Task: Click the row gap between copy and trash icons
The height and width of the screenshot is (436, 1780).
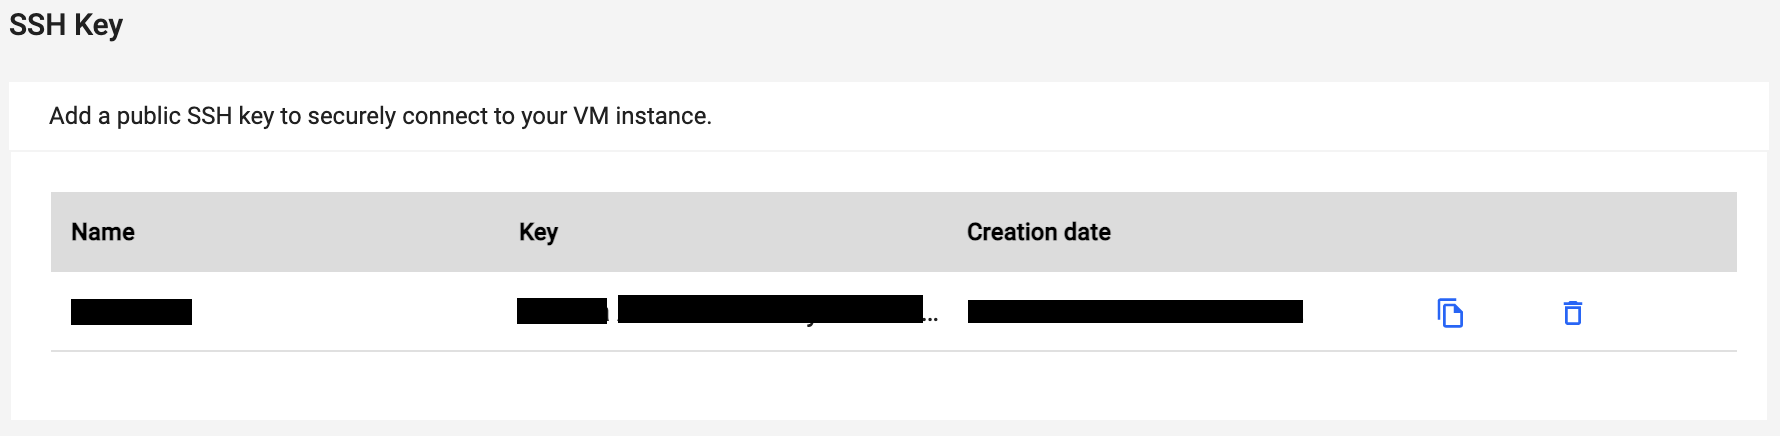Action: 1511,313
